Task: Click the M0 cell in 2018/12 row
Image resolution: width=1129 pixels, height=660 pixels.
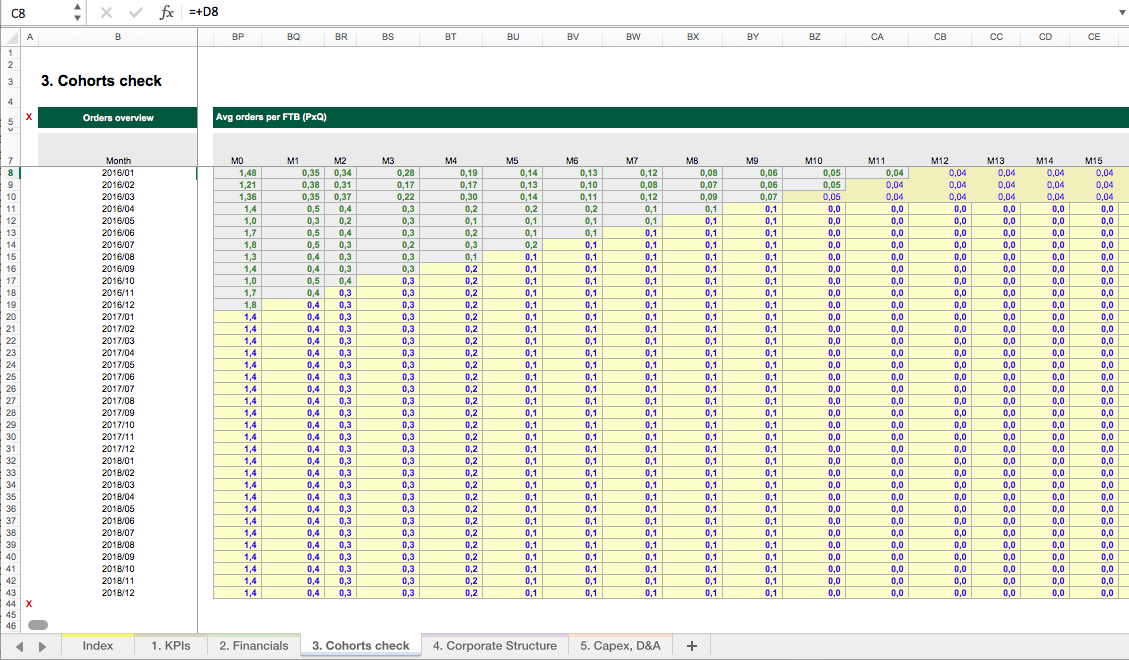Action: 238,593
